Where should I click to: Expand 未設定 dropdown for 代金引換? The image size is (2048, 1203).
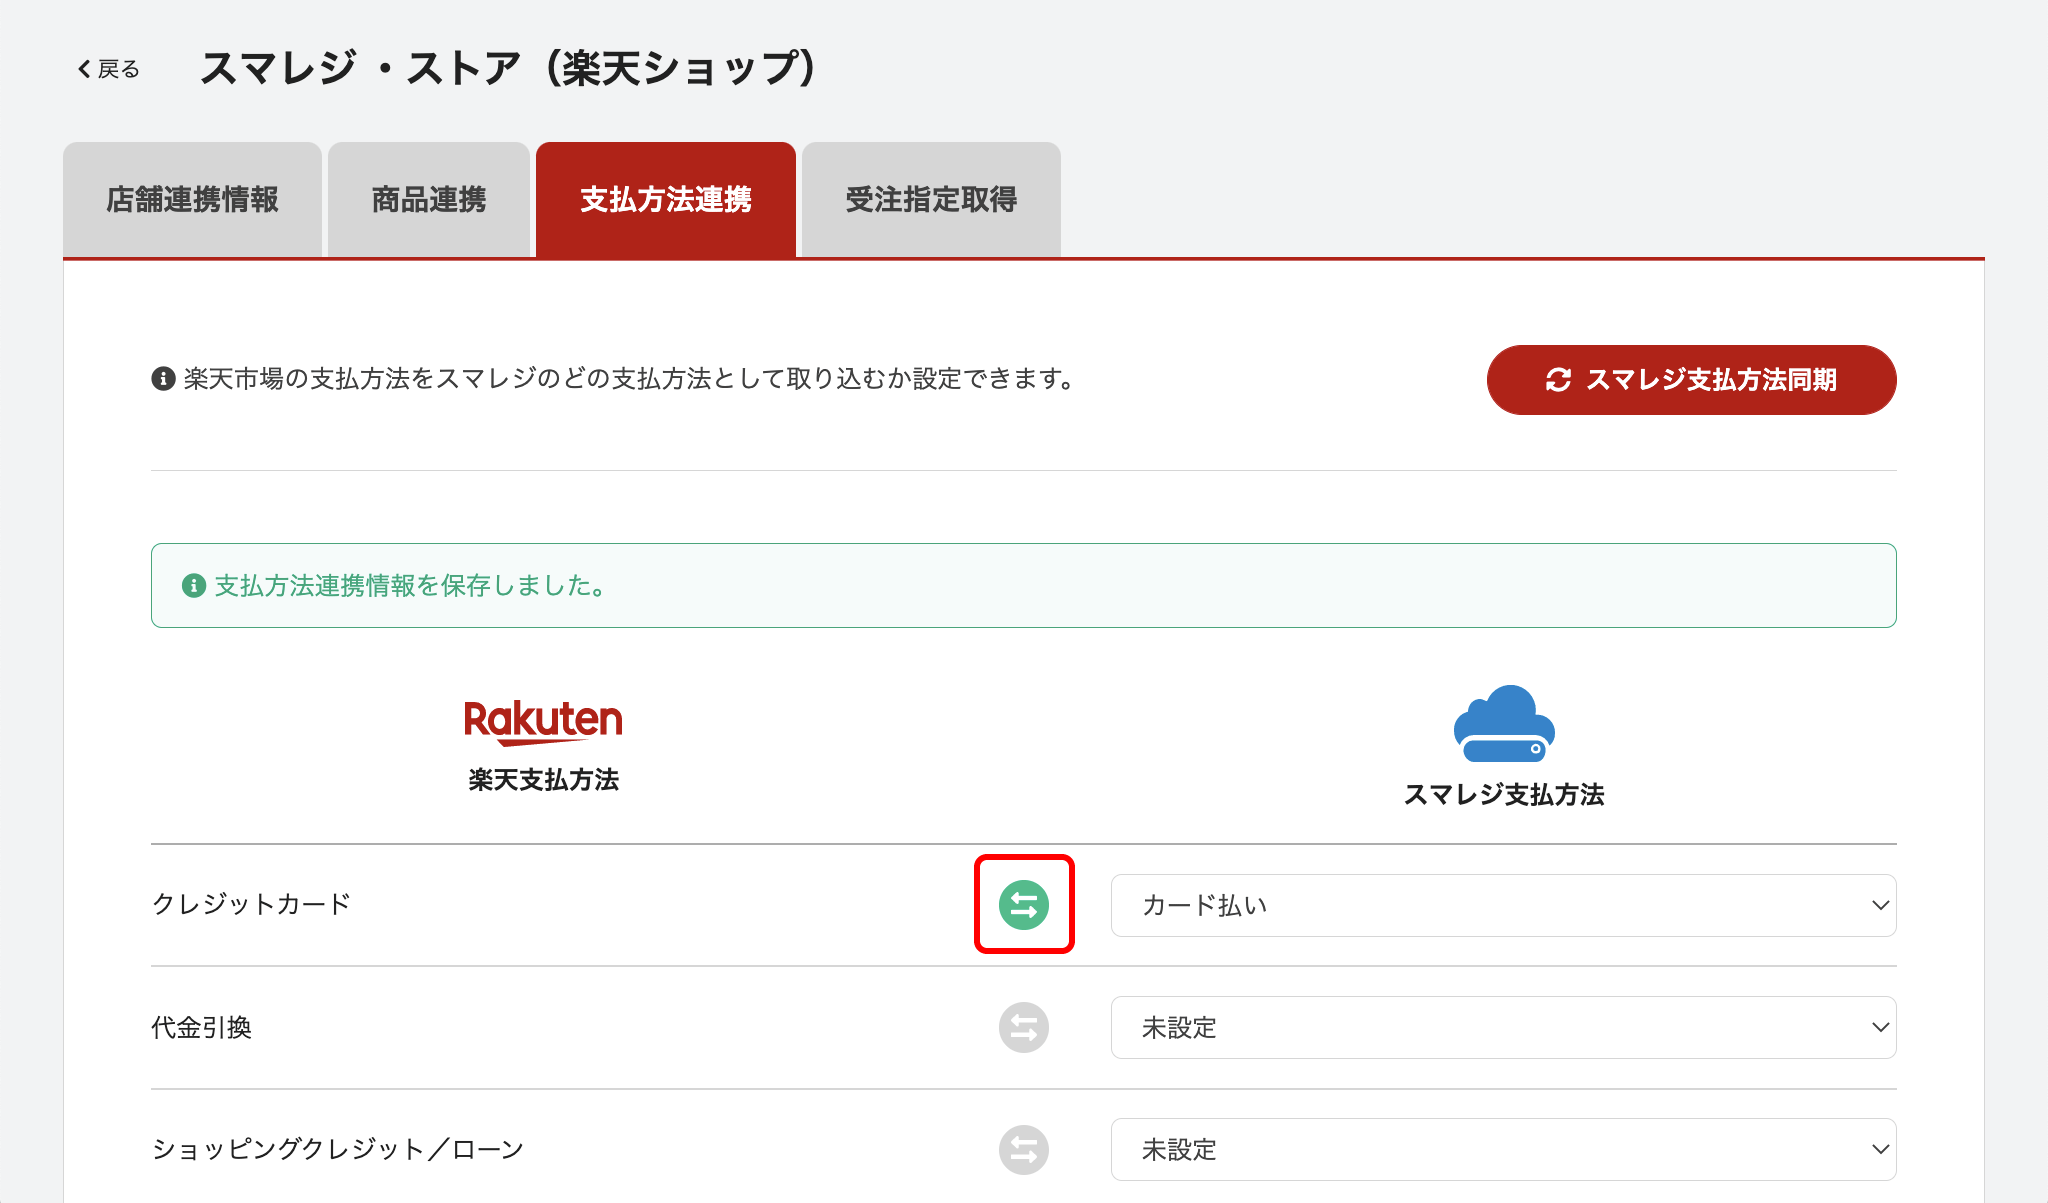pos(1503,1027)
